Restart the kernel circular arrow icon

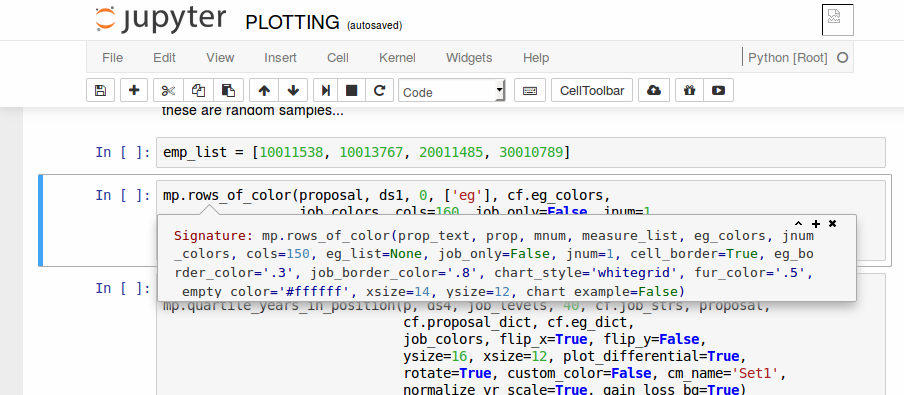coord(379,91)
